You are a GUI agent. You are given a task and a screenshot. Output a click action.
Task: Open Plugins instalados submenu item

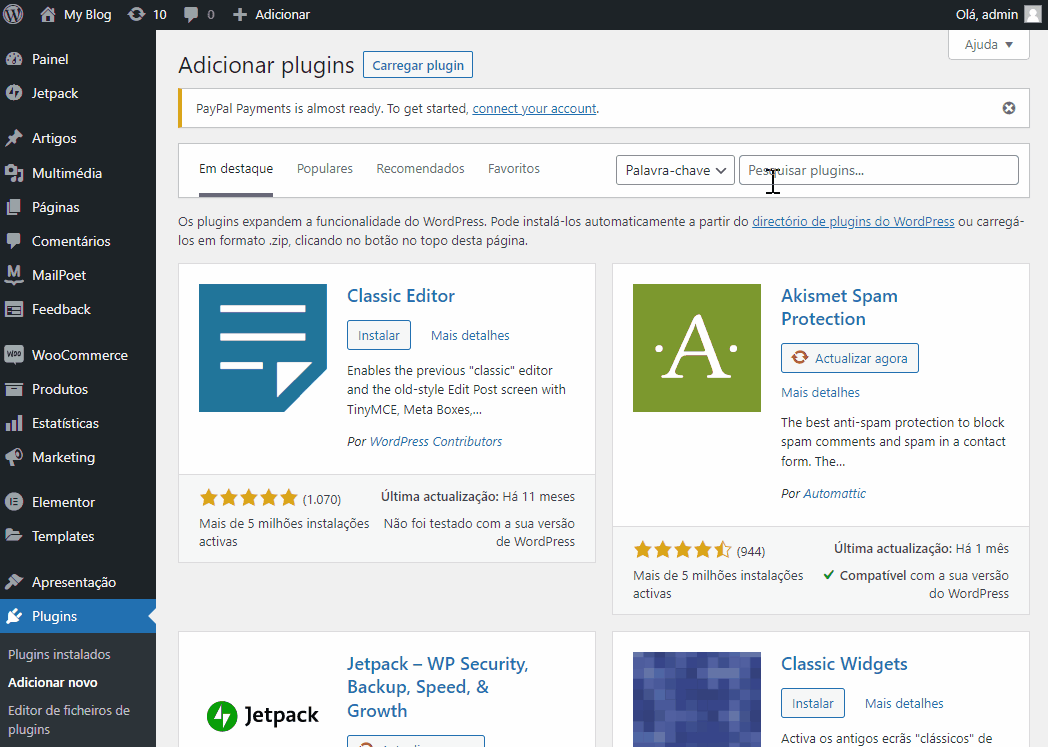[59, 655]
